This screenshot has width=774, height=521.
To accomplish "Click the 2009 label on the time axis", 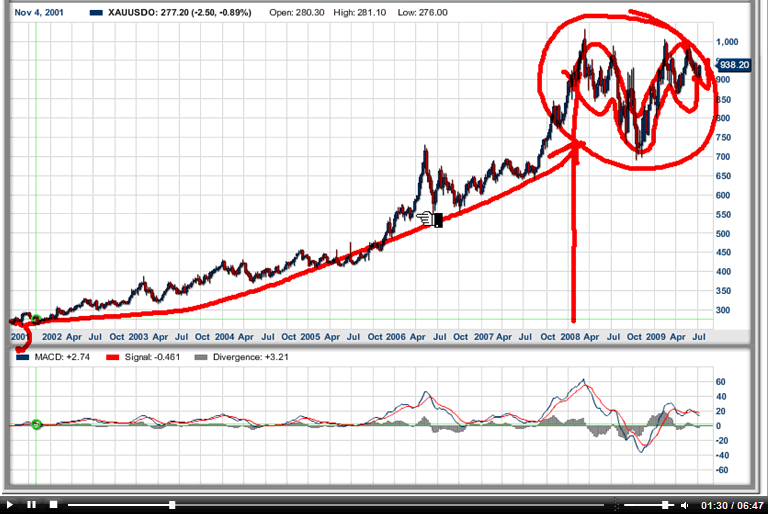I will click(x=656, y=337).
